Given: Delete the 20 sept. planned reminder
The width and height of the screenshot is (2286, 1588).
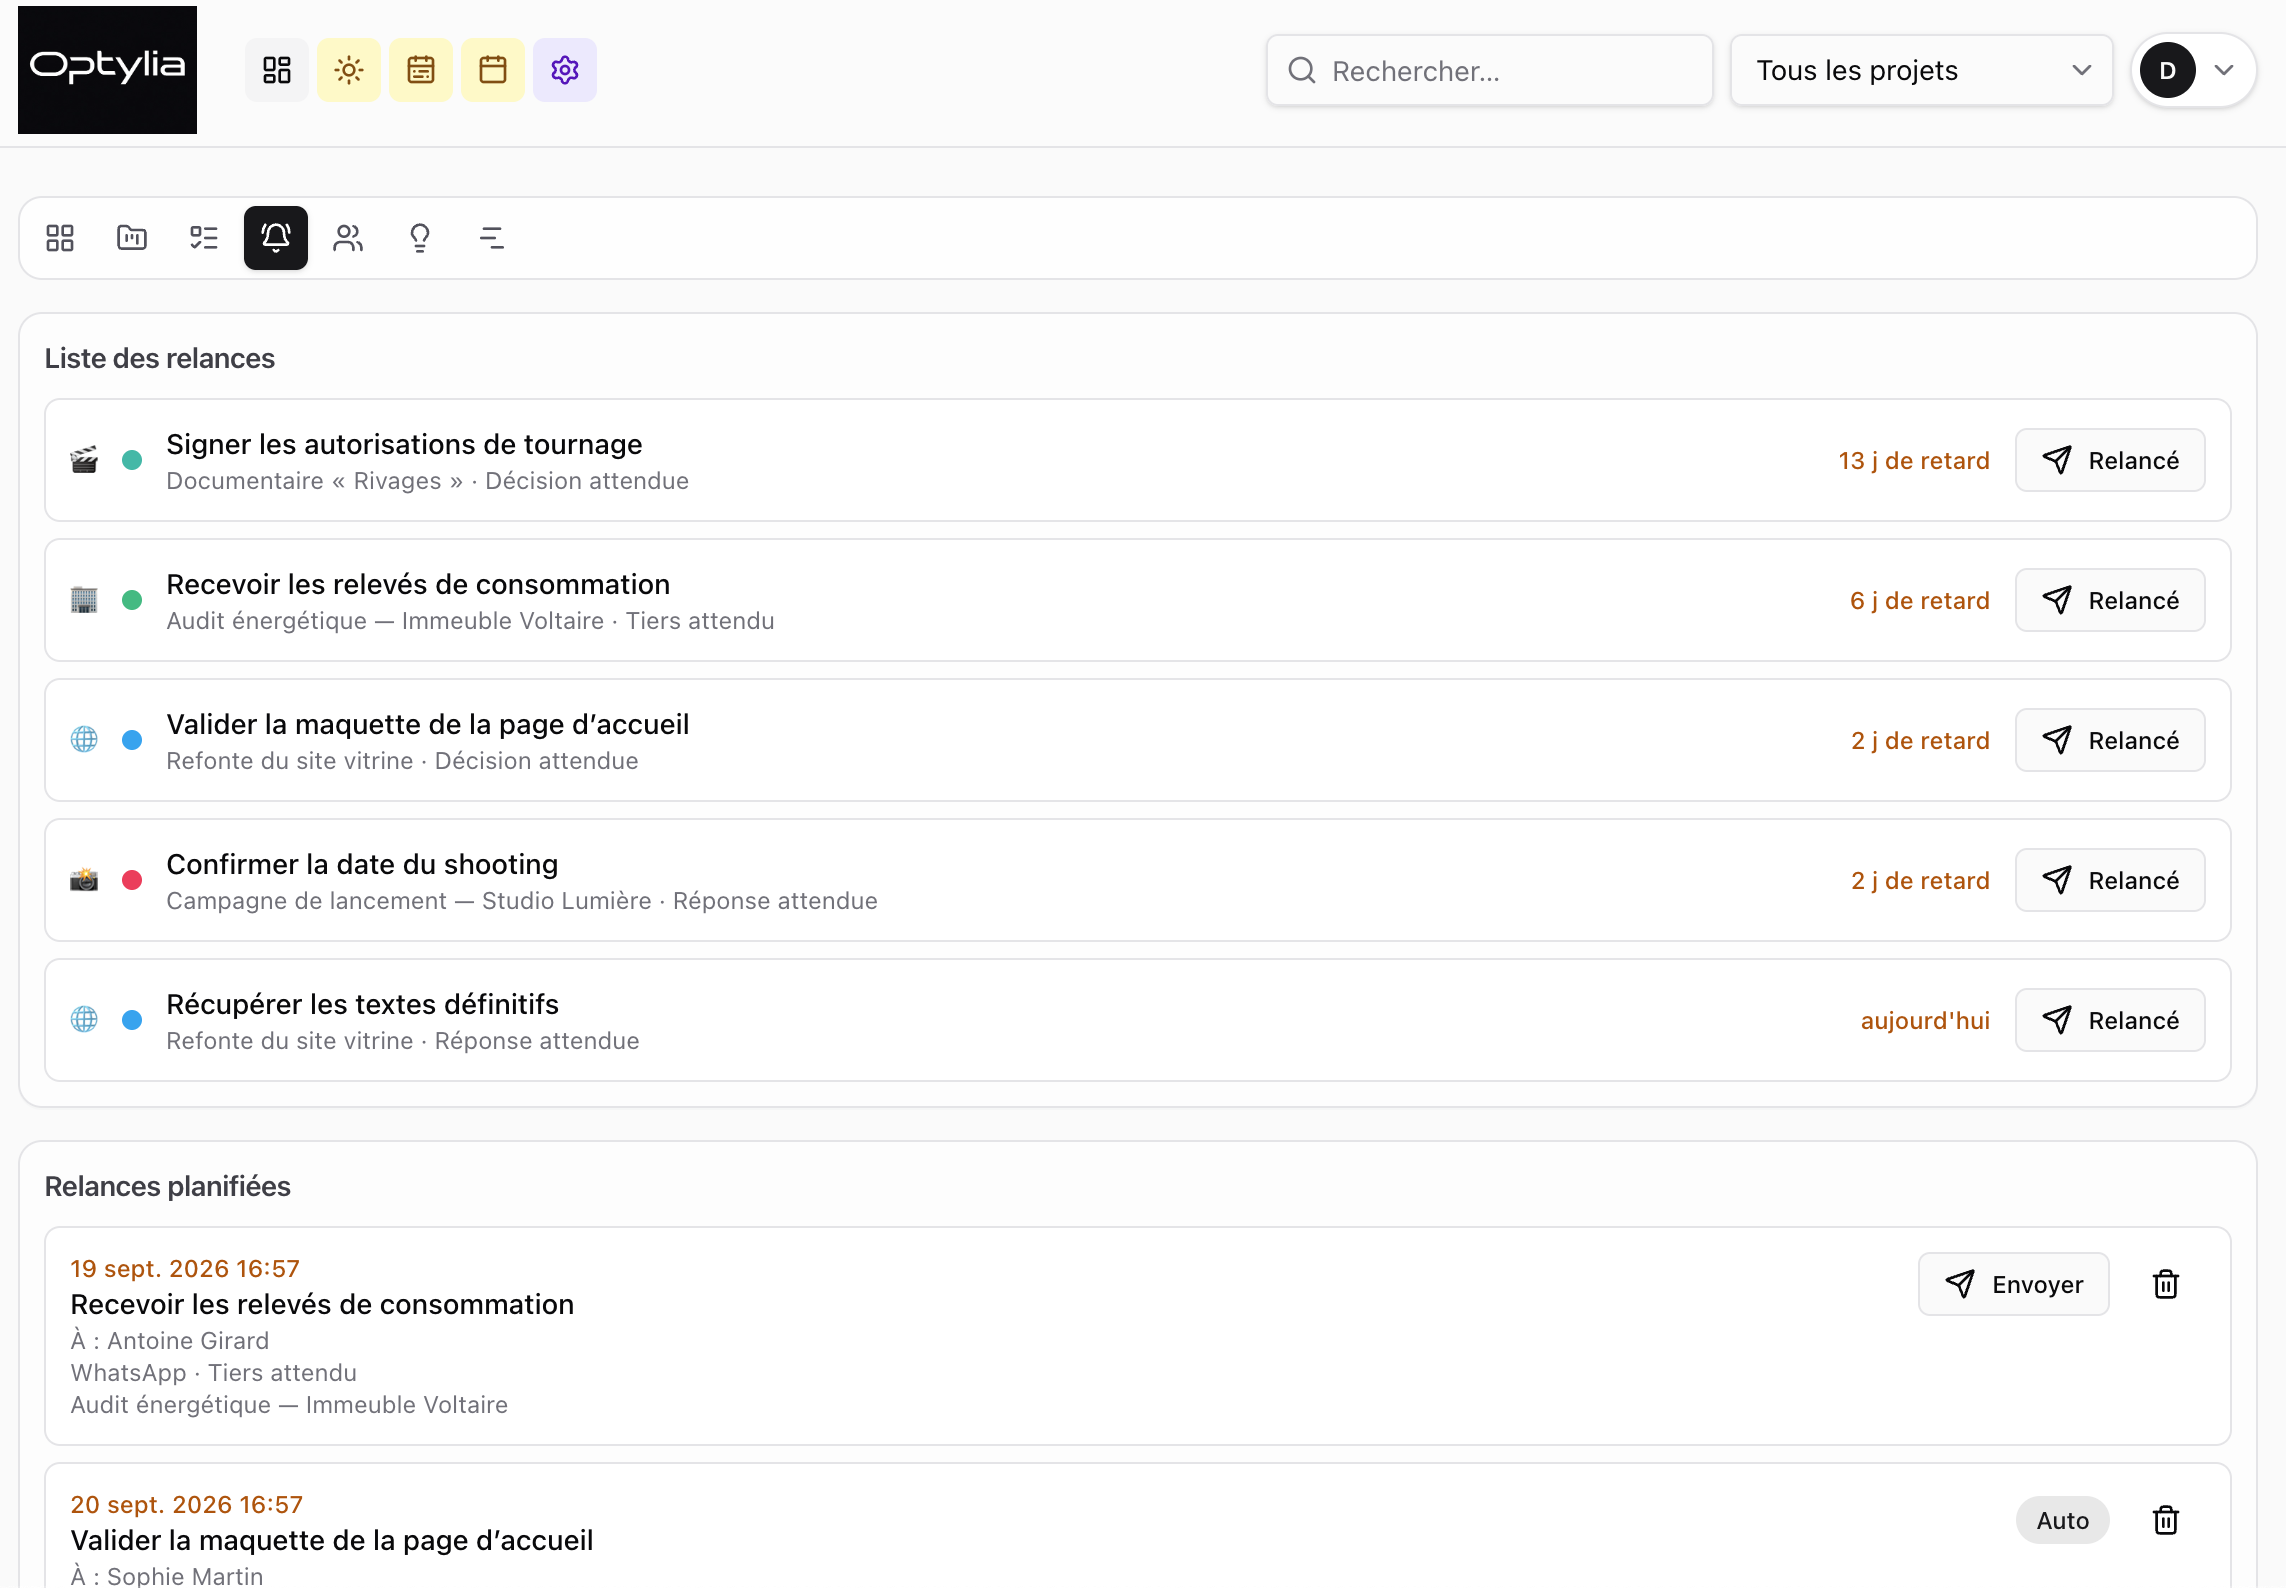Looking at the screenshot, I should pos(2166,1520).
